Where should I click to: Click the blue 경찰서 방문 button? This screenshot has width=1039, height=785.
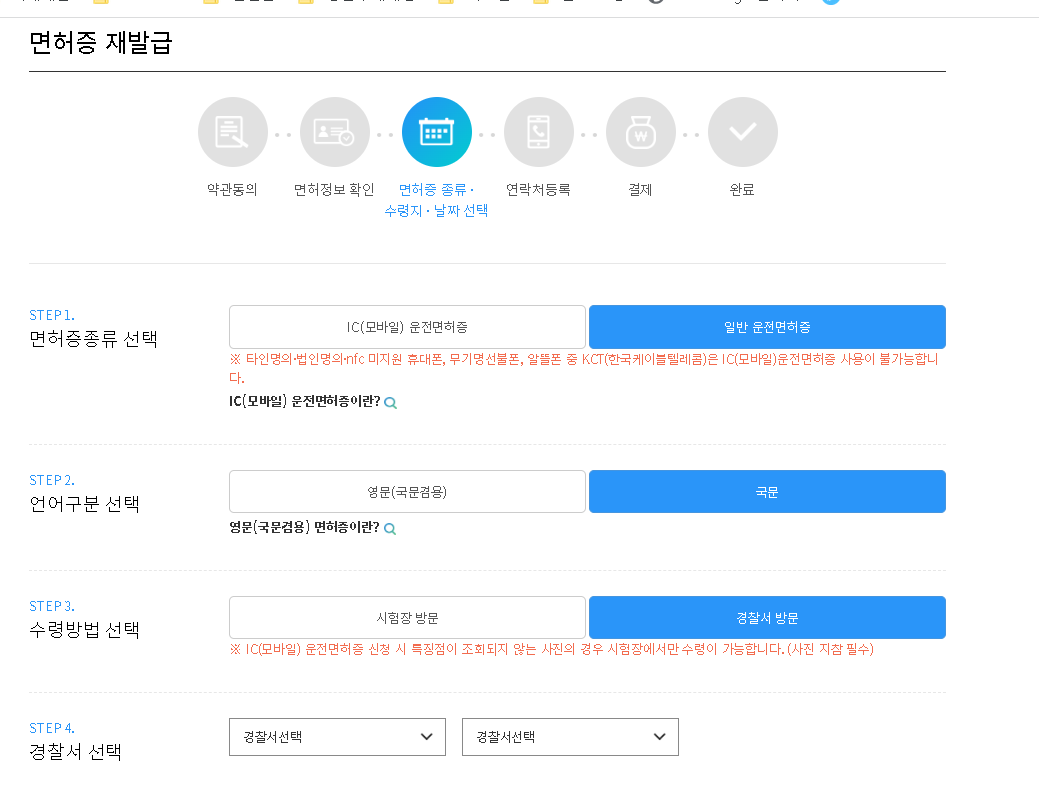pos(767,617)
